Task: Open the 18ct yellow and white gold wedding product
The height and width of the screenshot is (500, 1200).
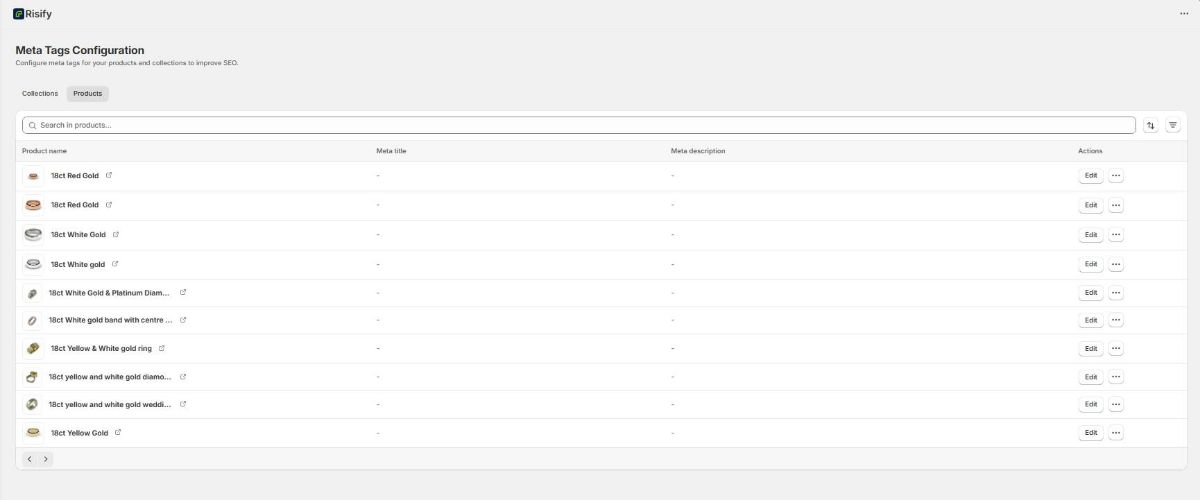Action: tap(110, 405)
